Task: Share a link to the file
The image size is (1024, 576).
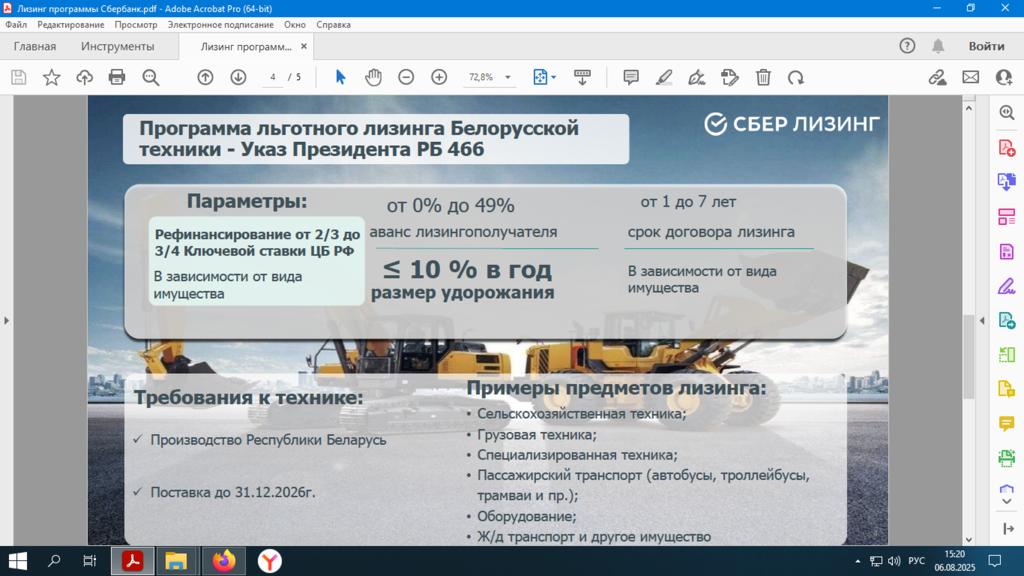Action: [938, 77]
